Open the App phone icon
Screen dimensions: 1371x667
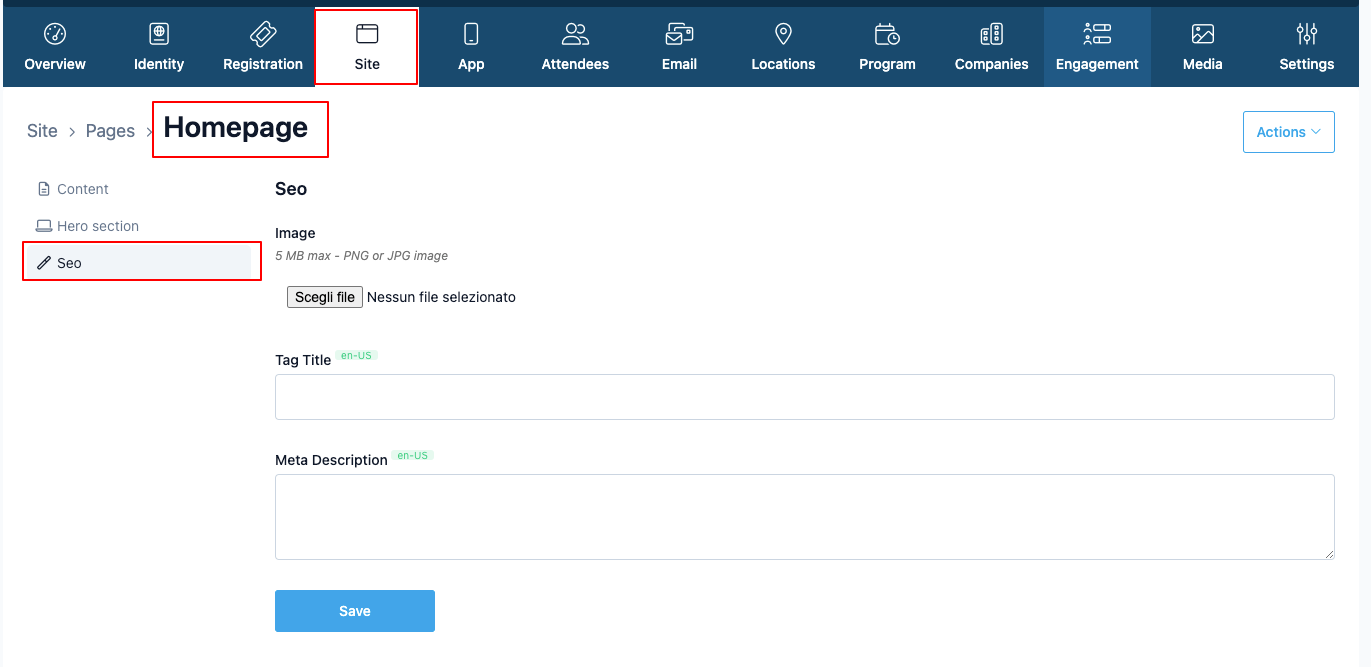[471, 34]
